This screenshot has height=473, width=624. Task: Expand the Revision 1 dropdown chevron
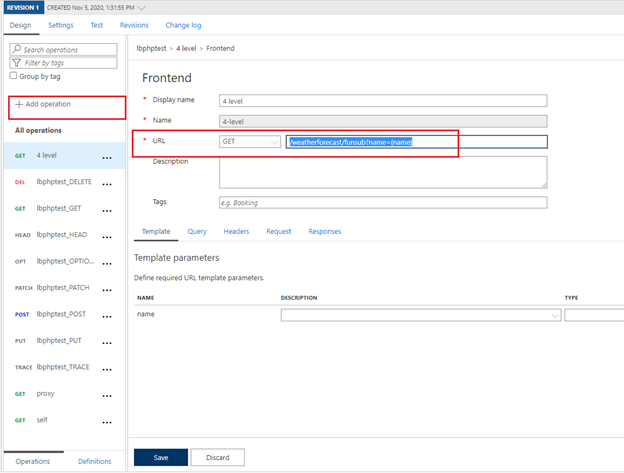pos(139,8)
